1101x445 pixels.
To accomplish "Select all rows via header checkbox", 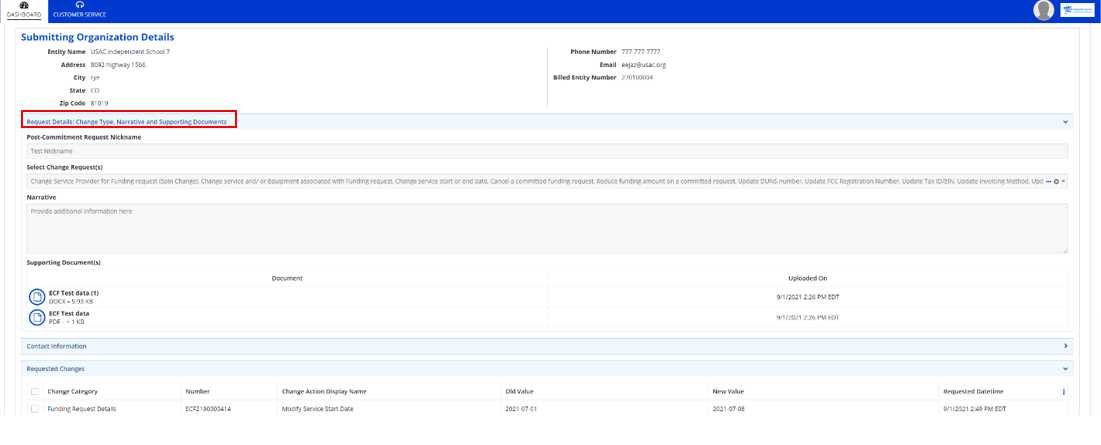I will (x=34, y=392).
